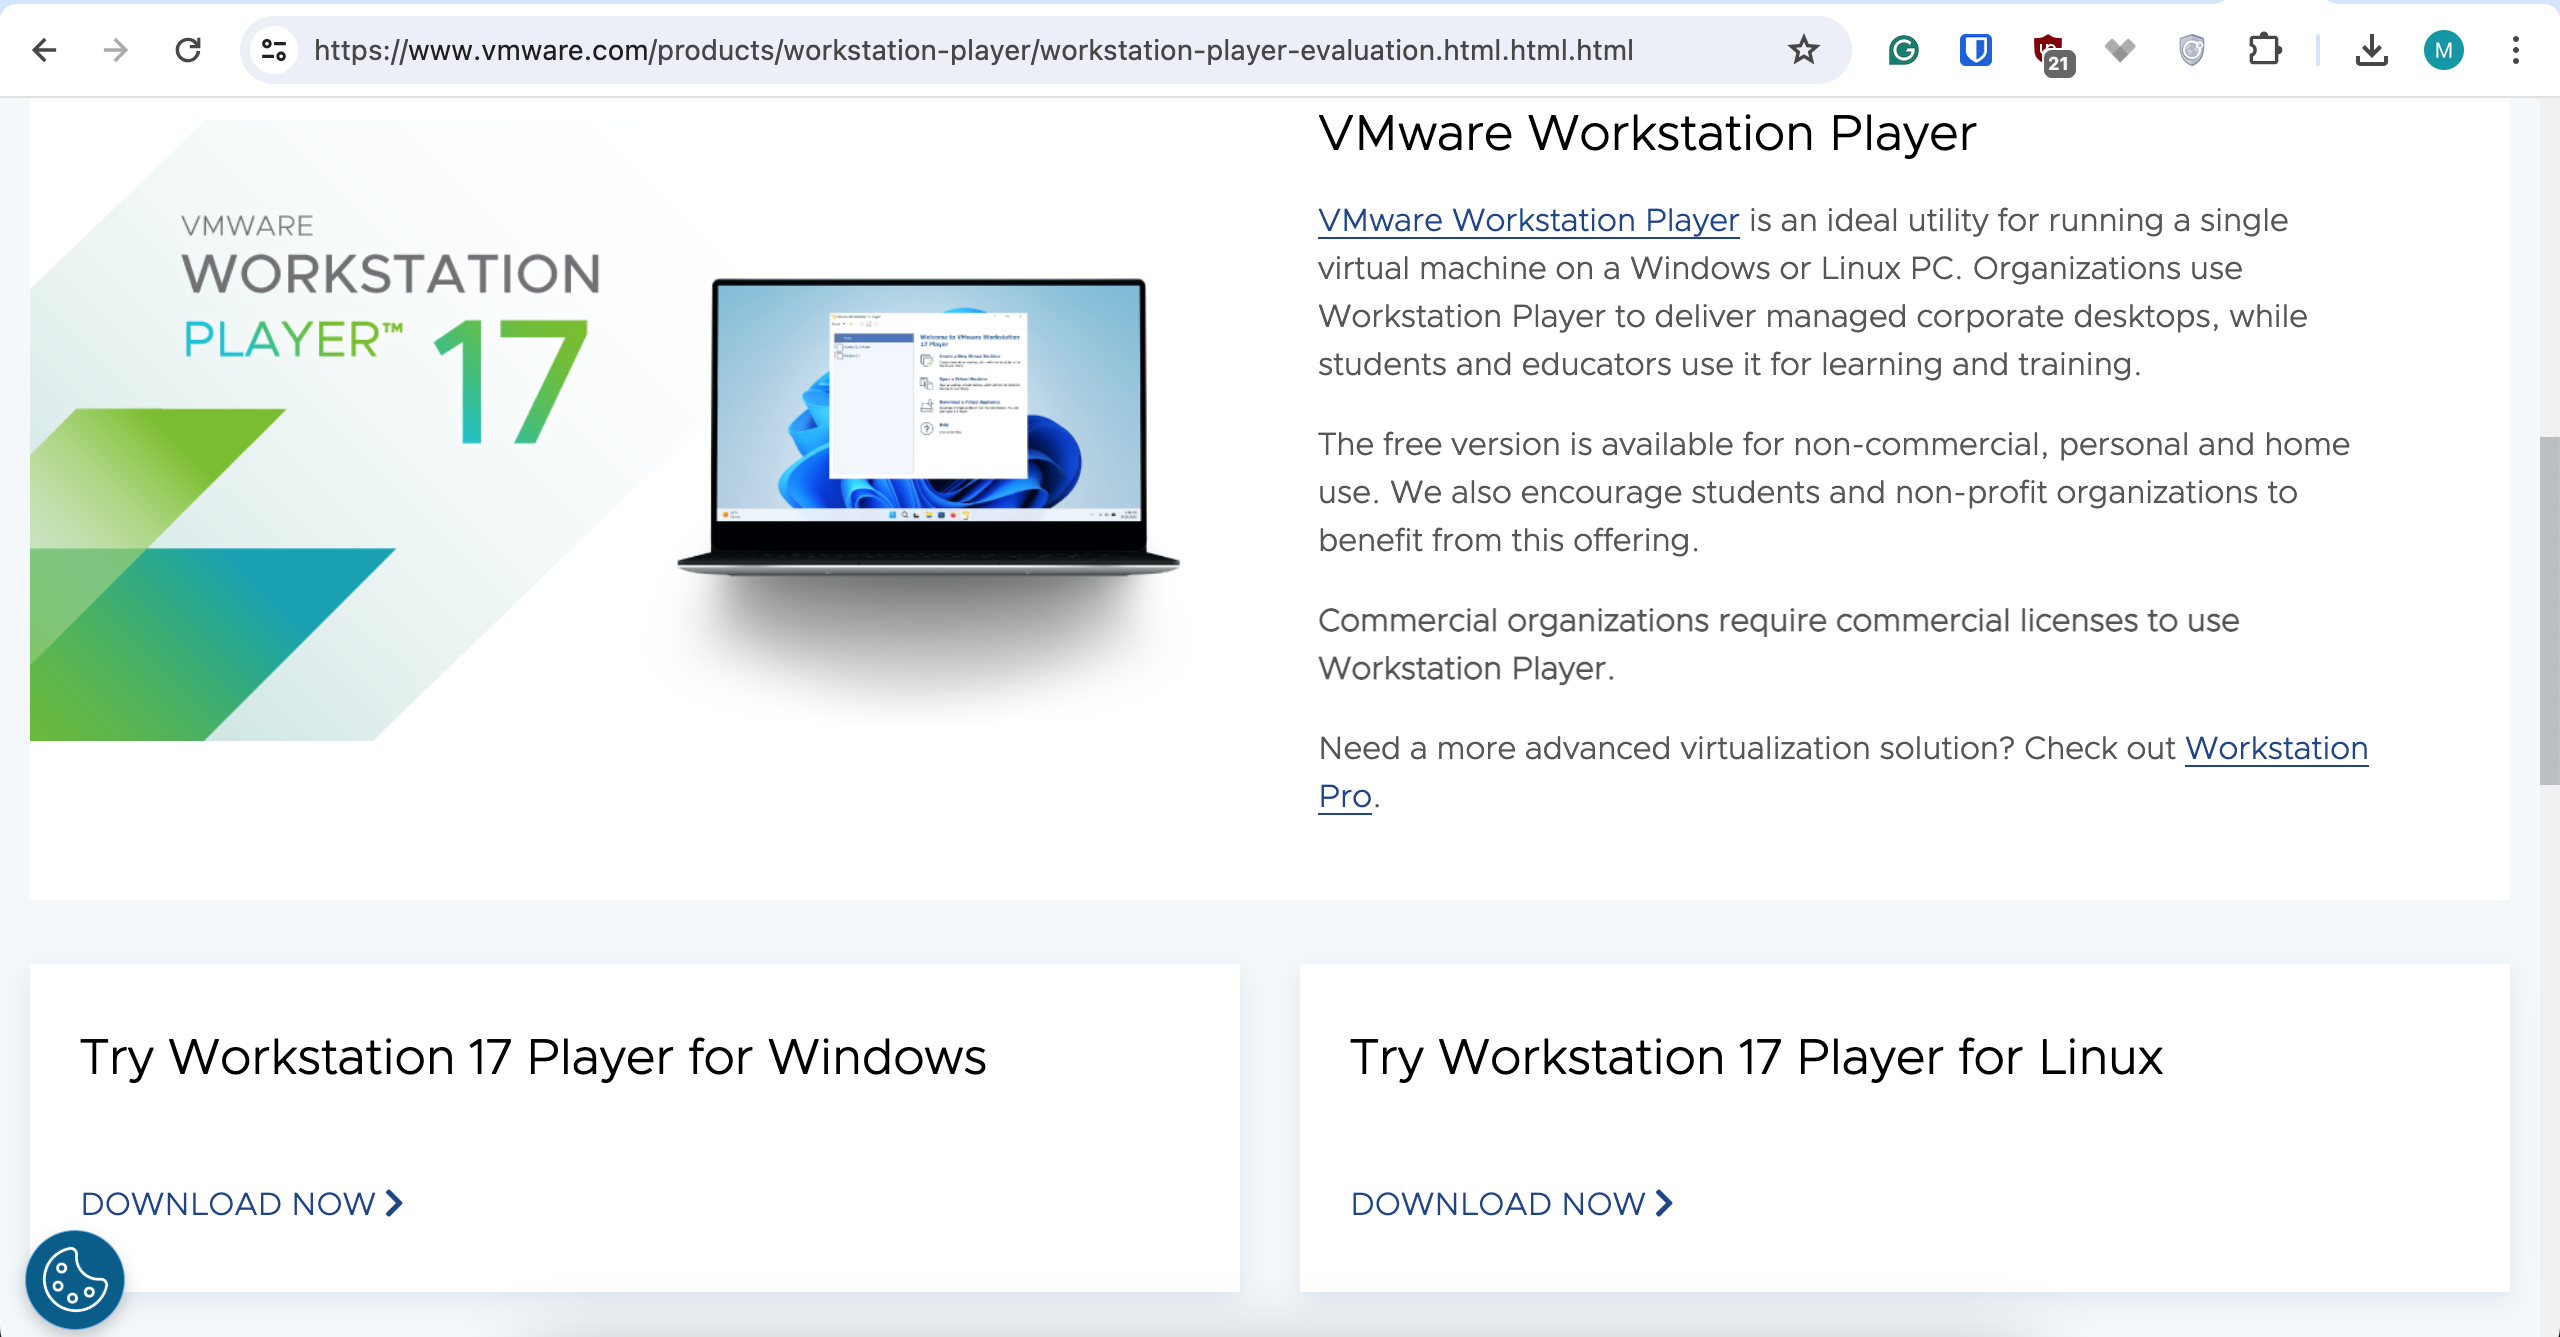This screenshot has height=1337, width=2560.
Task: Click the gray heart extension icon
Action: coord(2119,50)
